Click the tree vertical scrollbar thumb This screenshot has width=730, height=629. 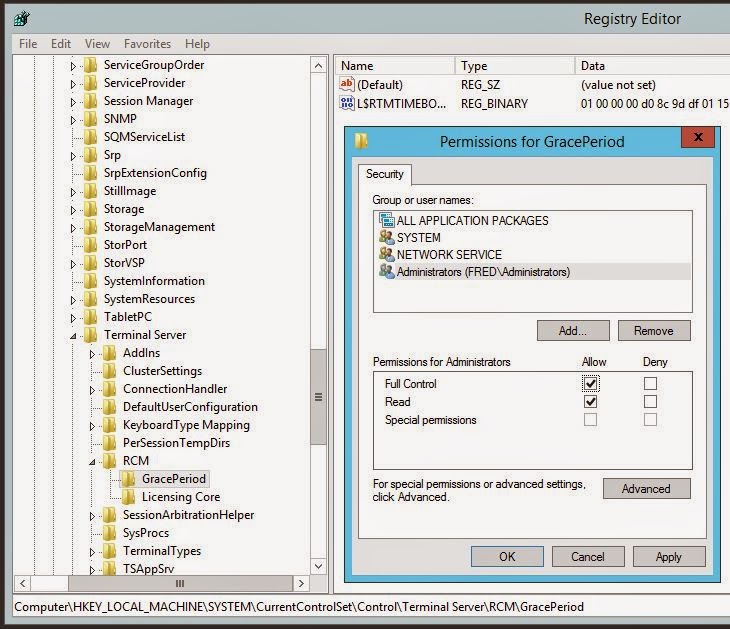coord(318,397)
